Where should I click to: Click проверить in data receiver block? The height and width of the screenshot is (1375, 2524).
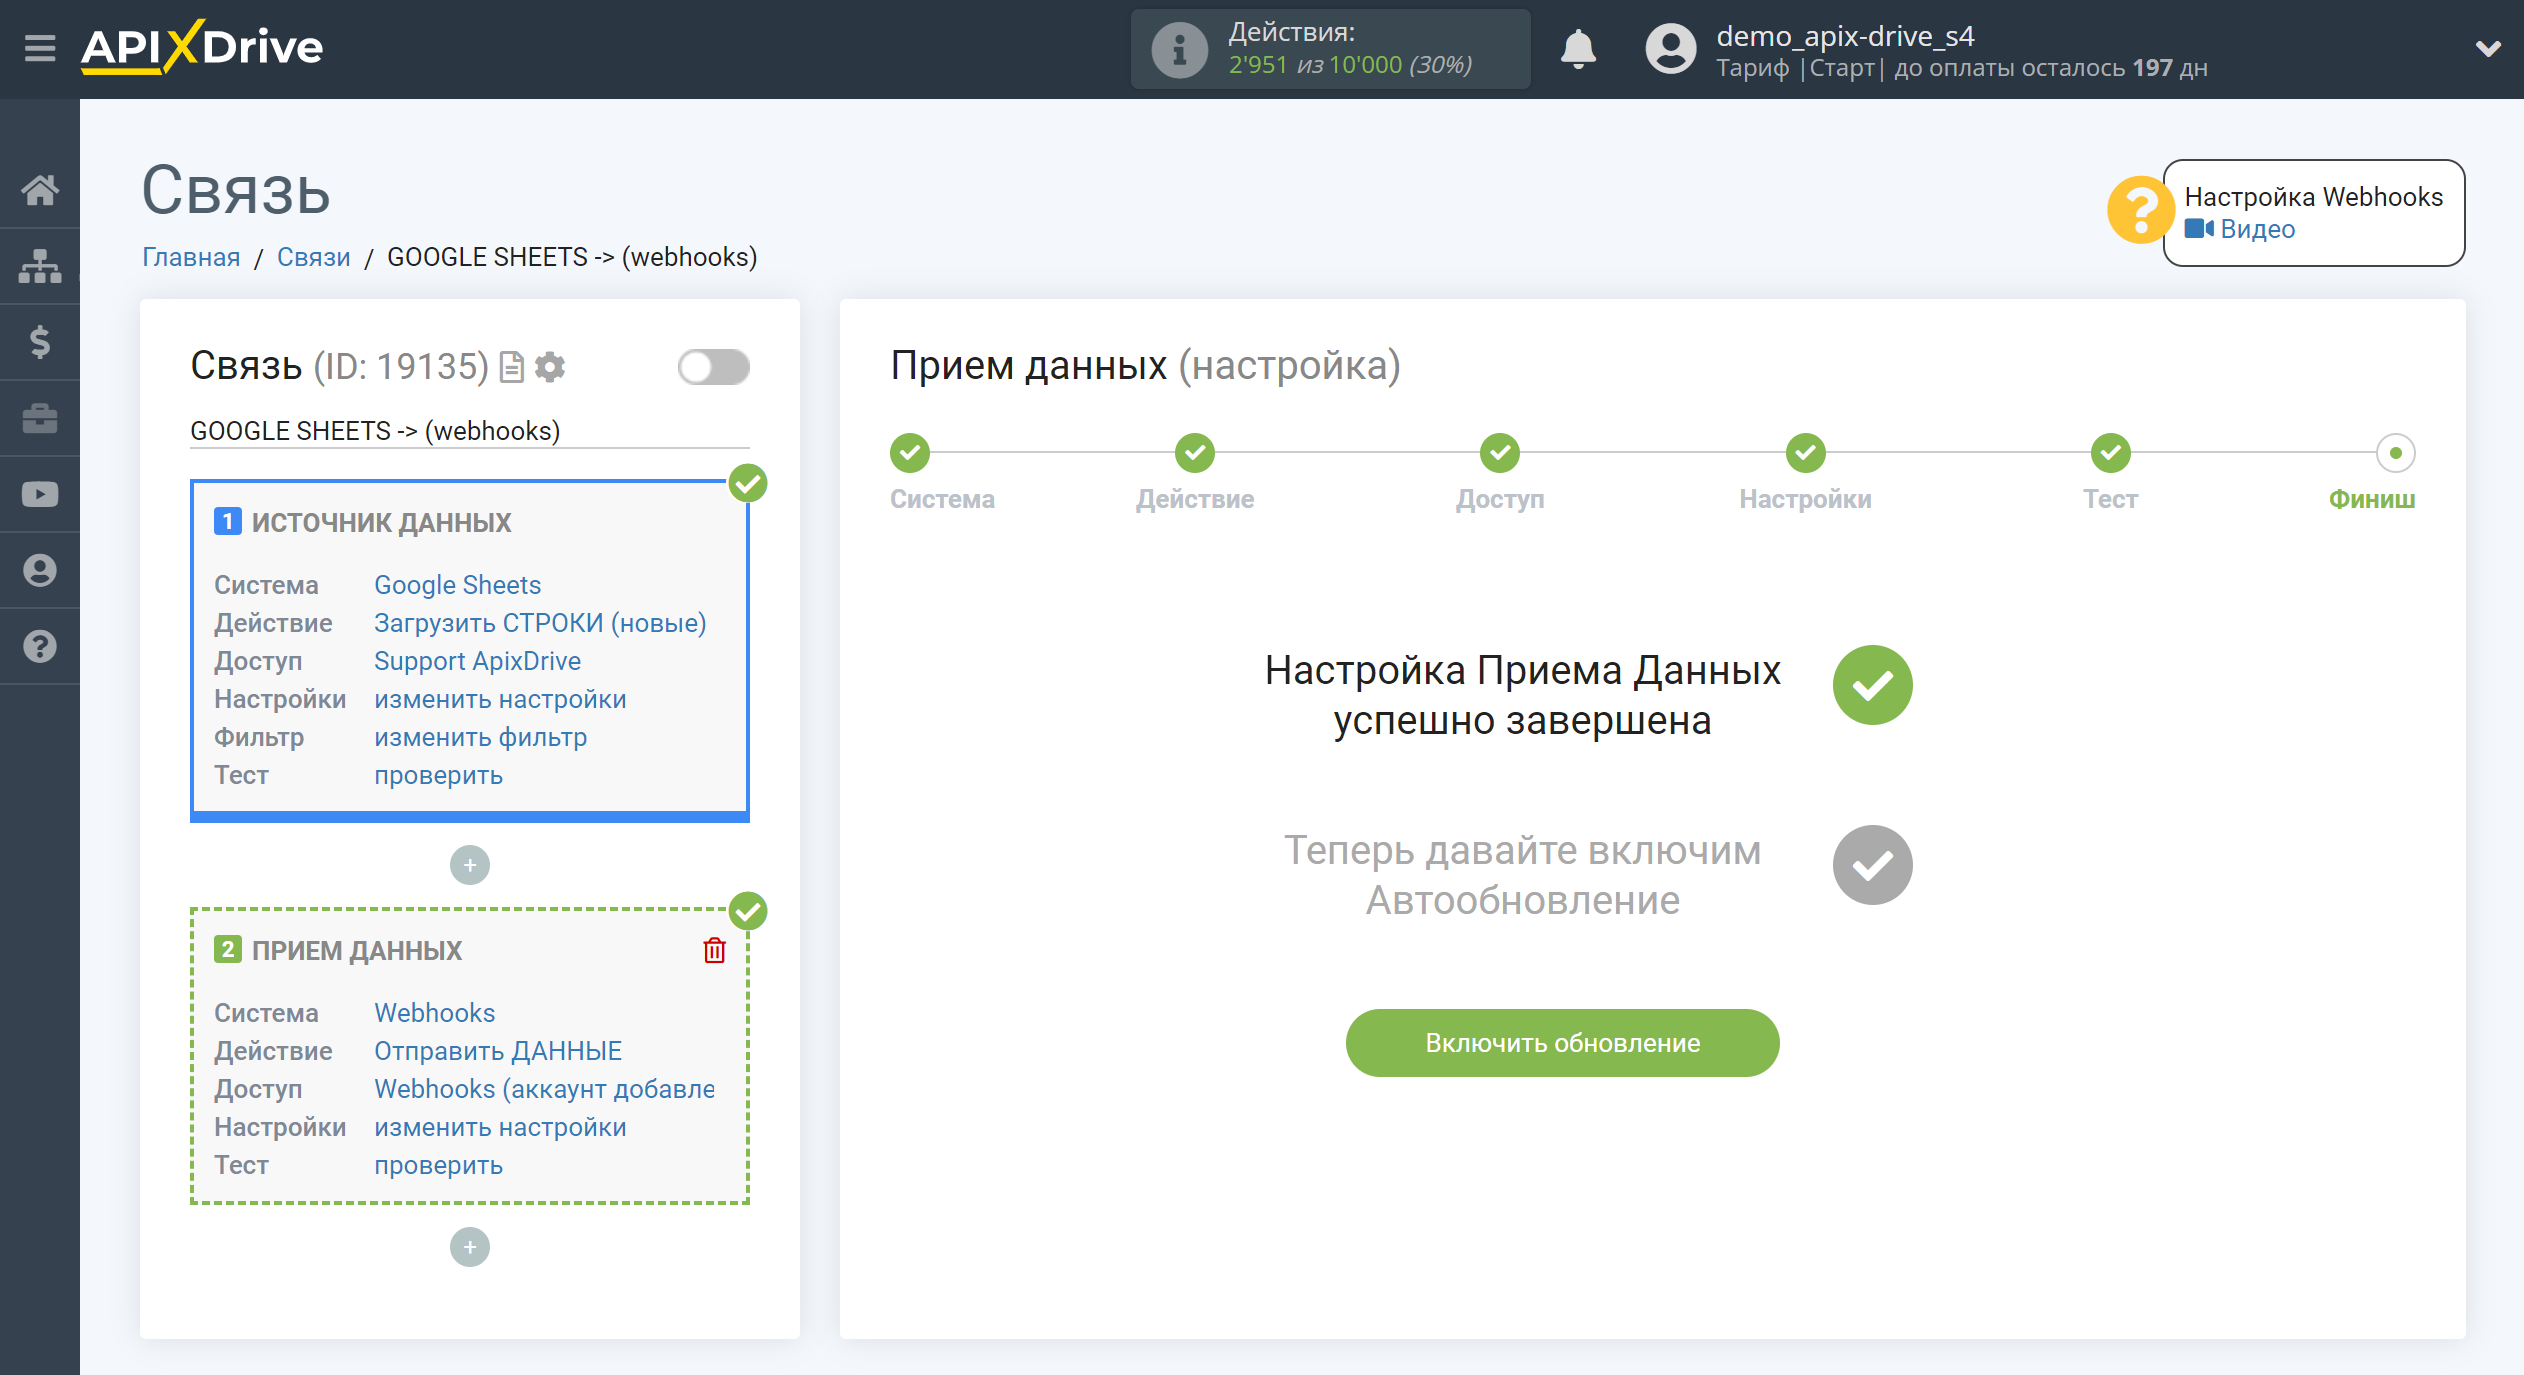tap(438, 1165)
